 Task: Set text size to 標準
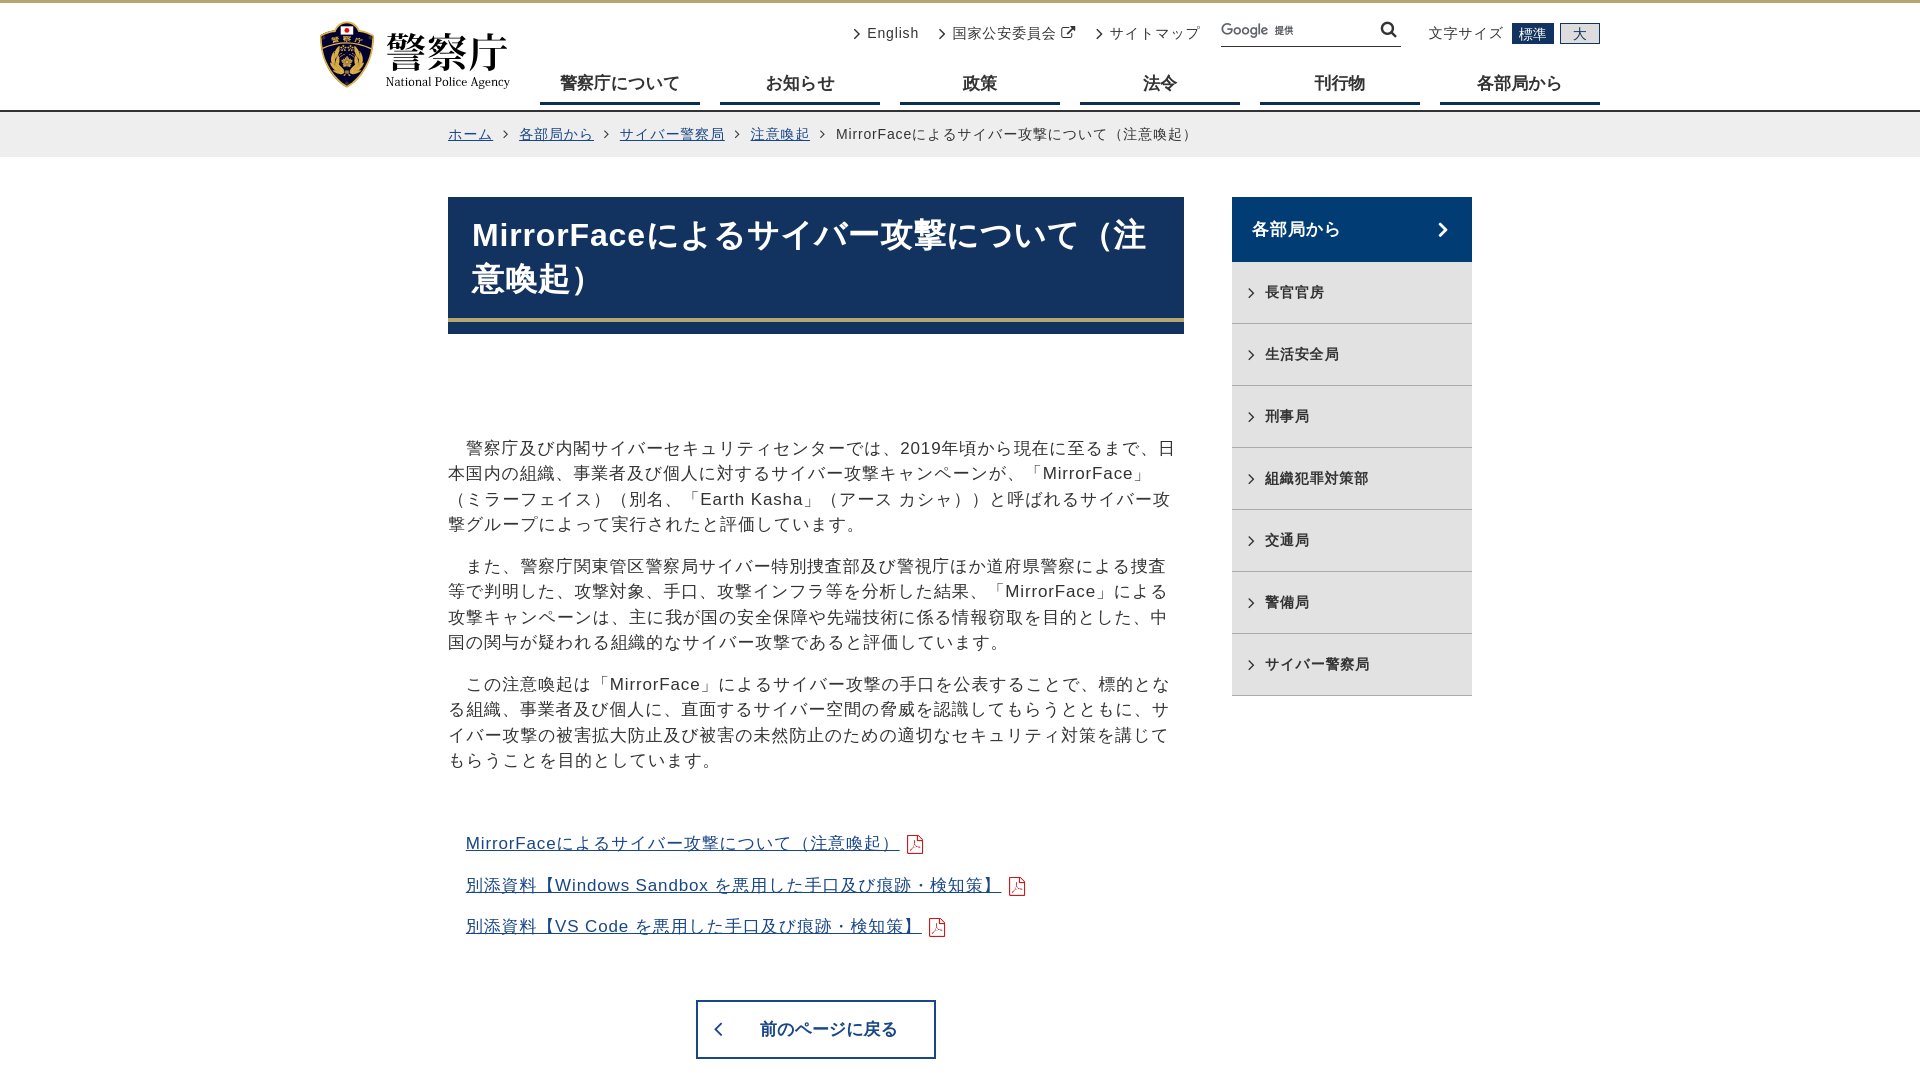(1532, 34)
